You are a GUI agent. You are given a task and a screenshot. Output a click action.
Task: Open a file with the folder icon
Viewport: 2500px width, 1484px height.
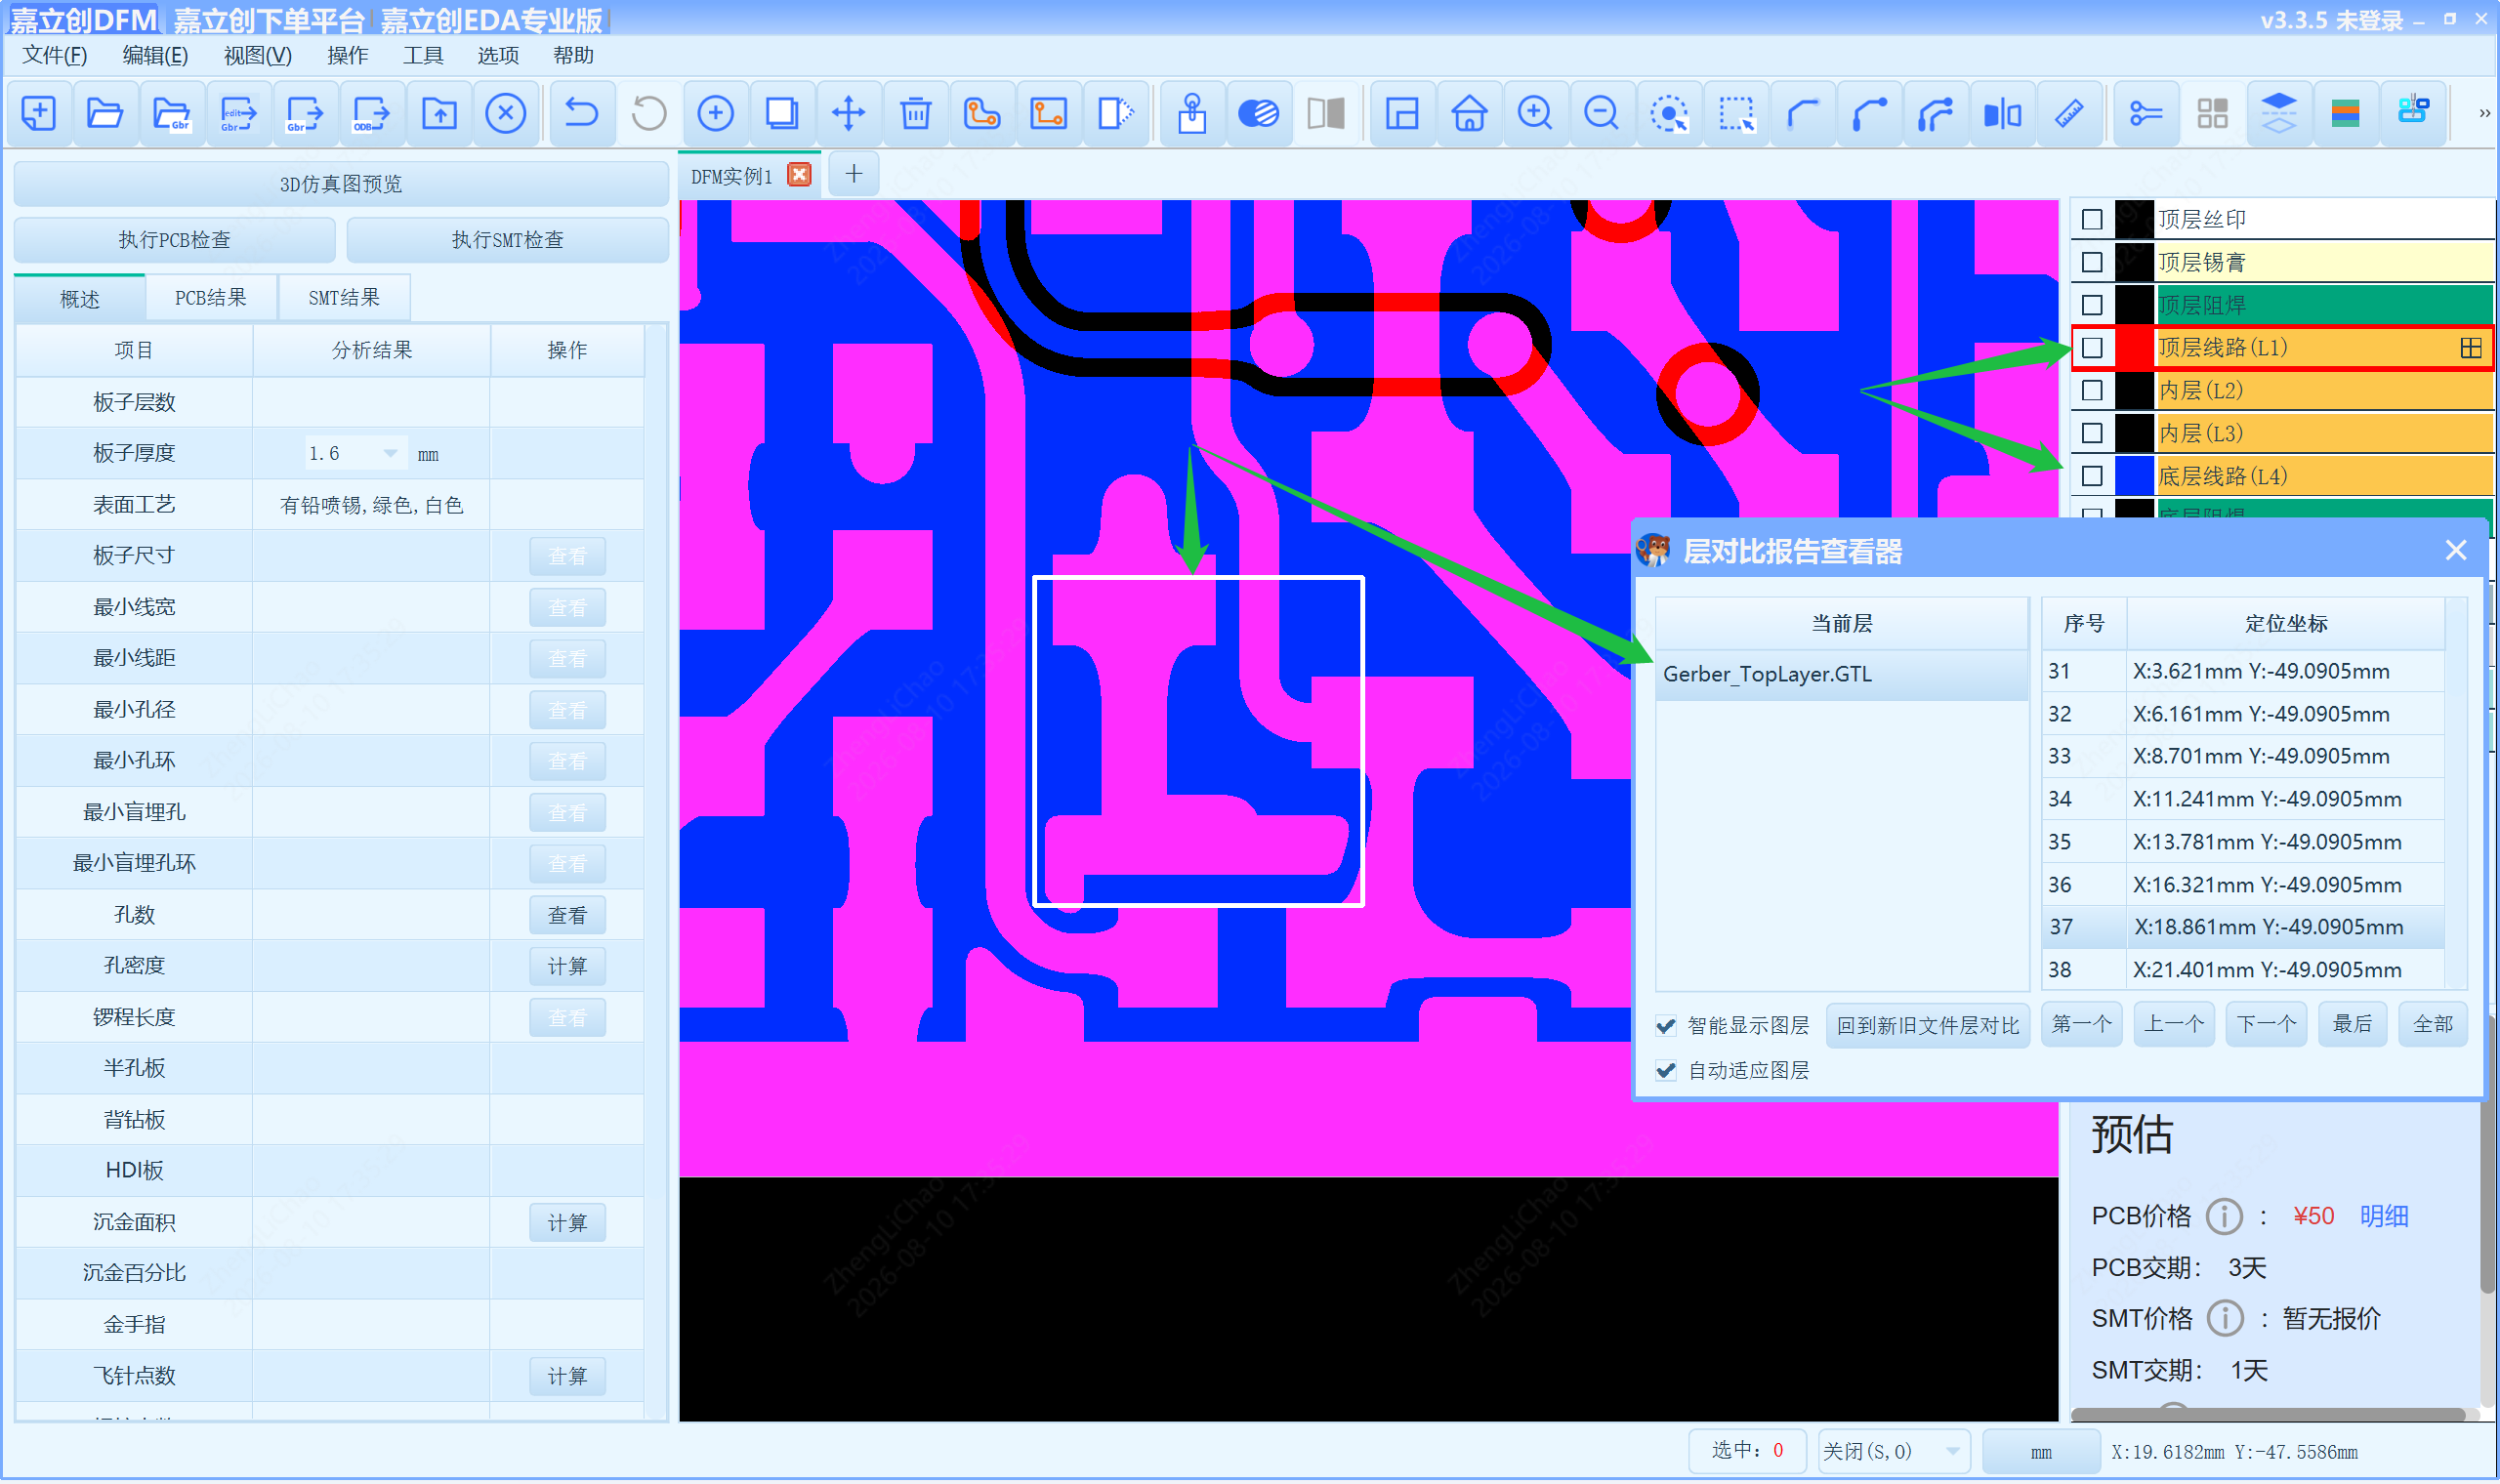(105, 113)
